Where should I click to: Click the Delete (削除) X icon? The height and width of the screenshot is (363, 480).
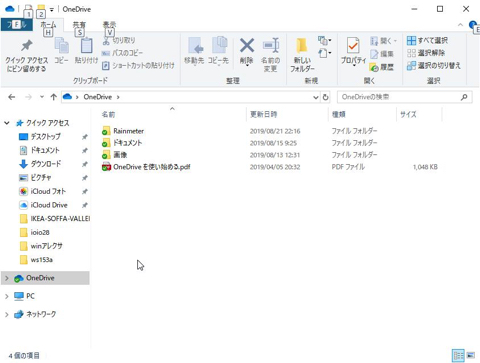point(247,45)
